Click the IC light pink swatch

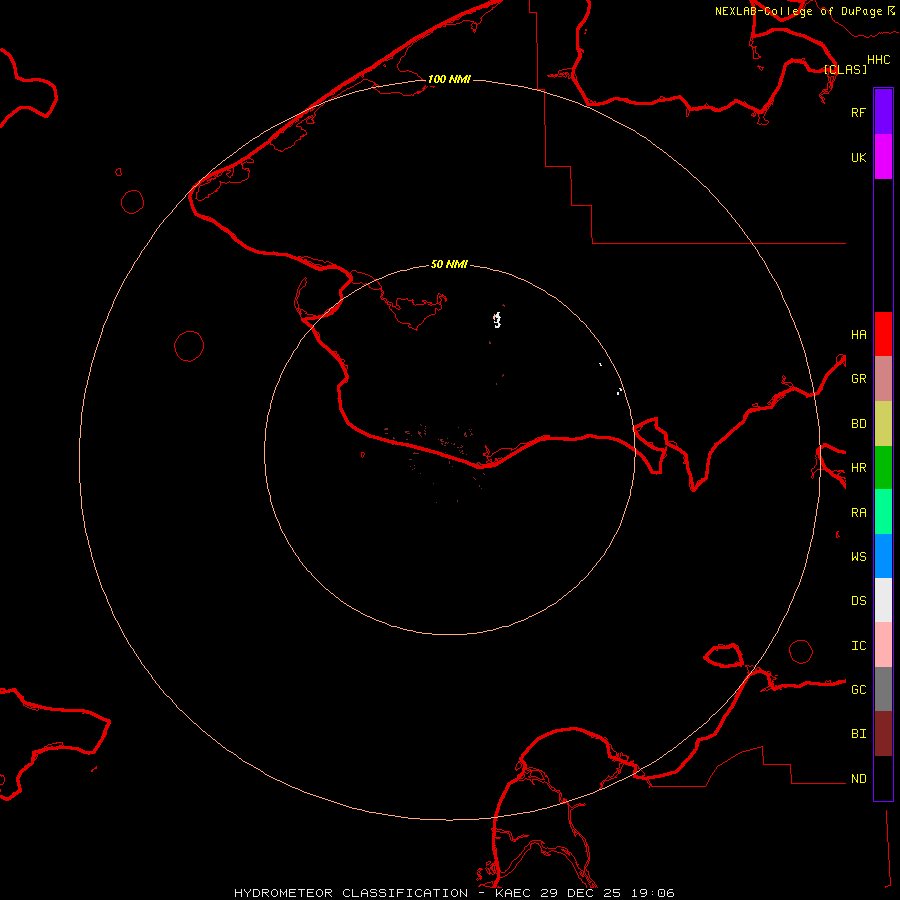click(x=883, y=645)
